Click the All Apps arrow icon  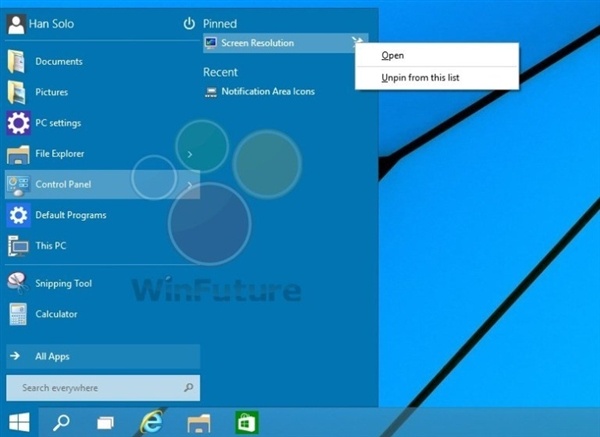[x=15, y=356]
